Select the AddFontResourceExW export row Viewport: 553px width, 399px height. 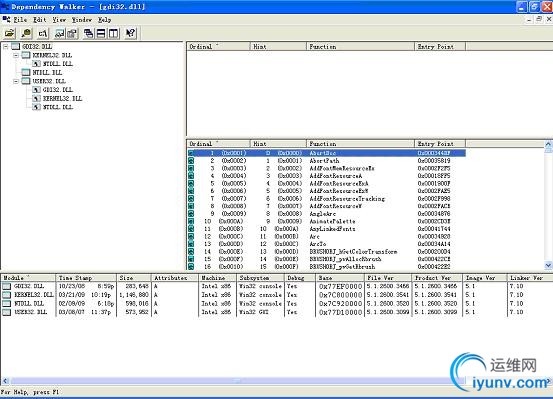tap(327, 191)
